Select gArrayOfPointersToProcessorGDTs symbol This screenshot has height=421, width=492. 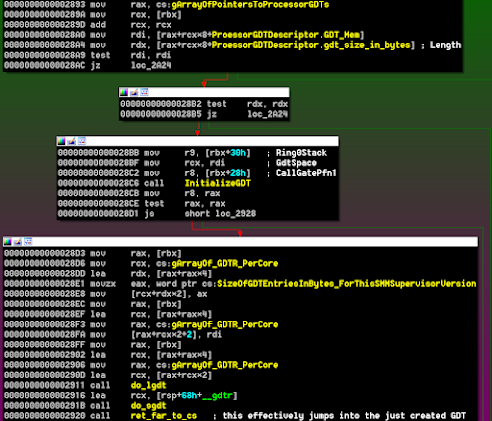(250, 5)
